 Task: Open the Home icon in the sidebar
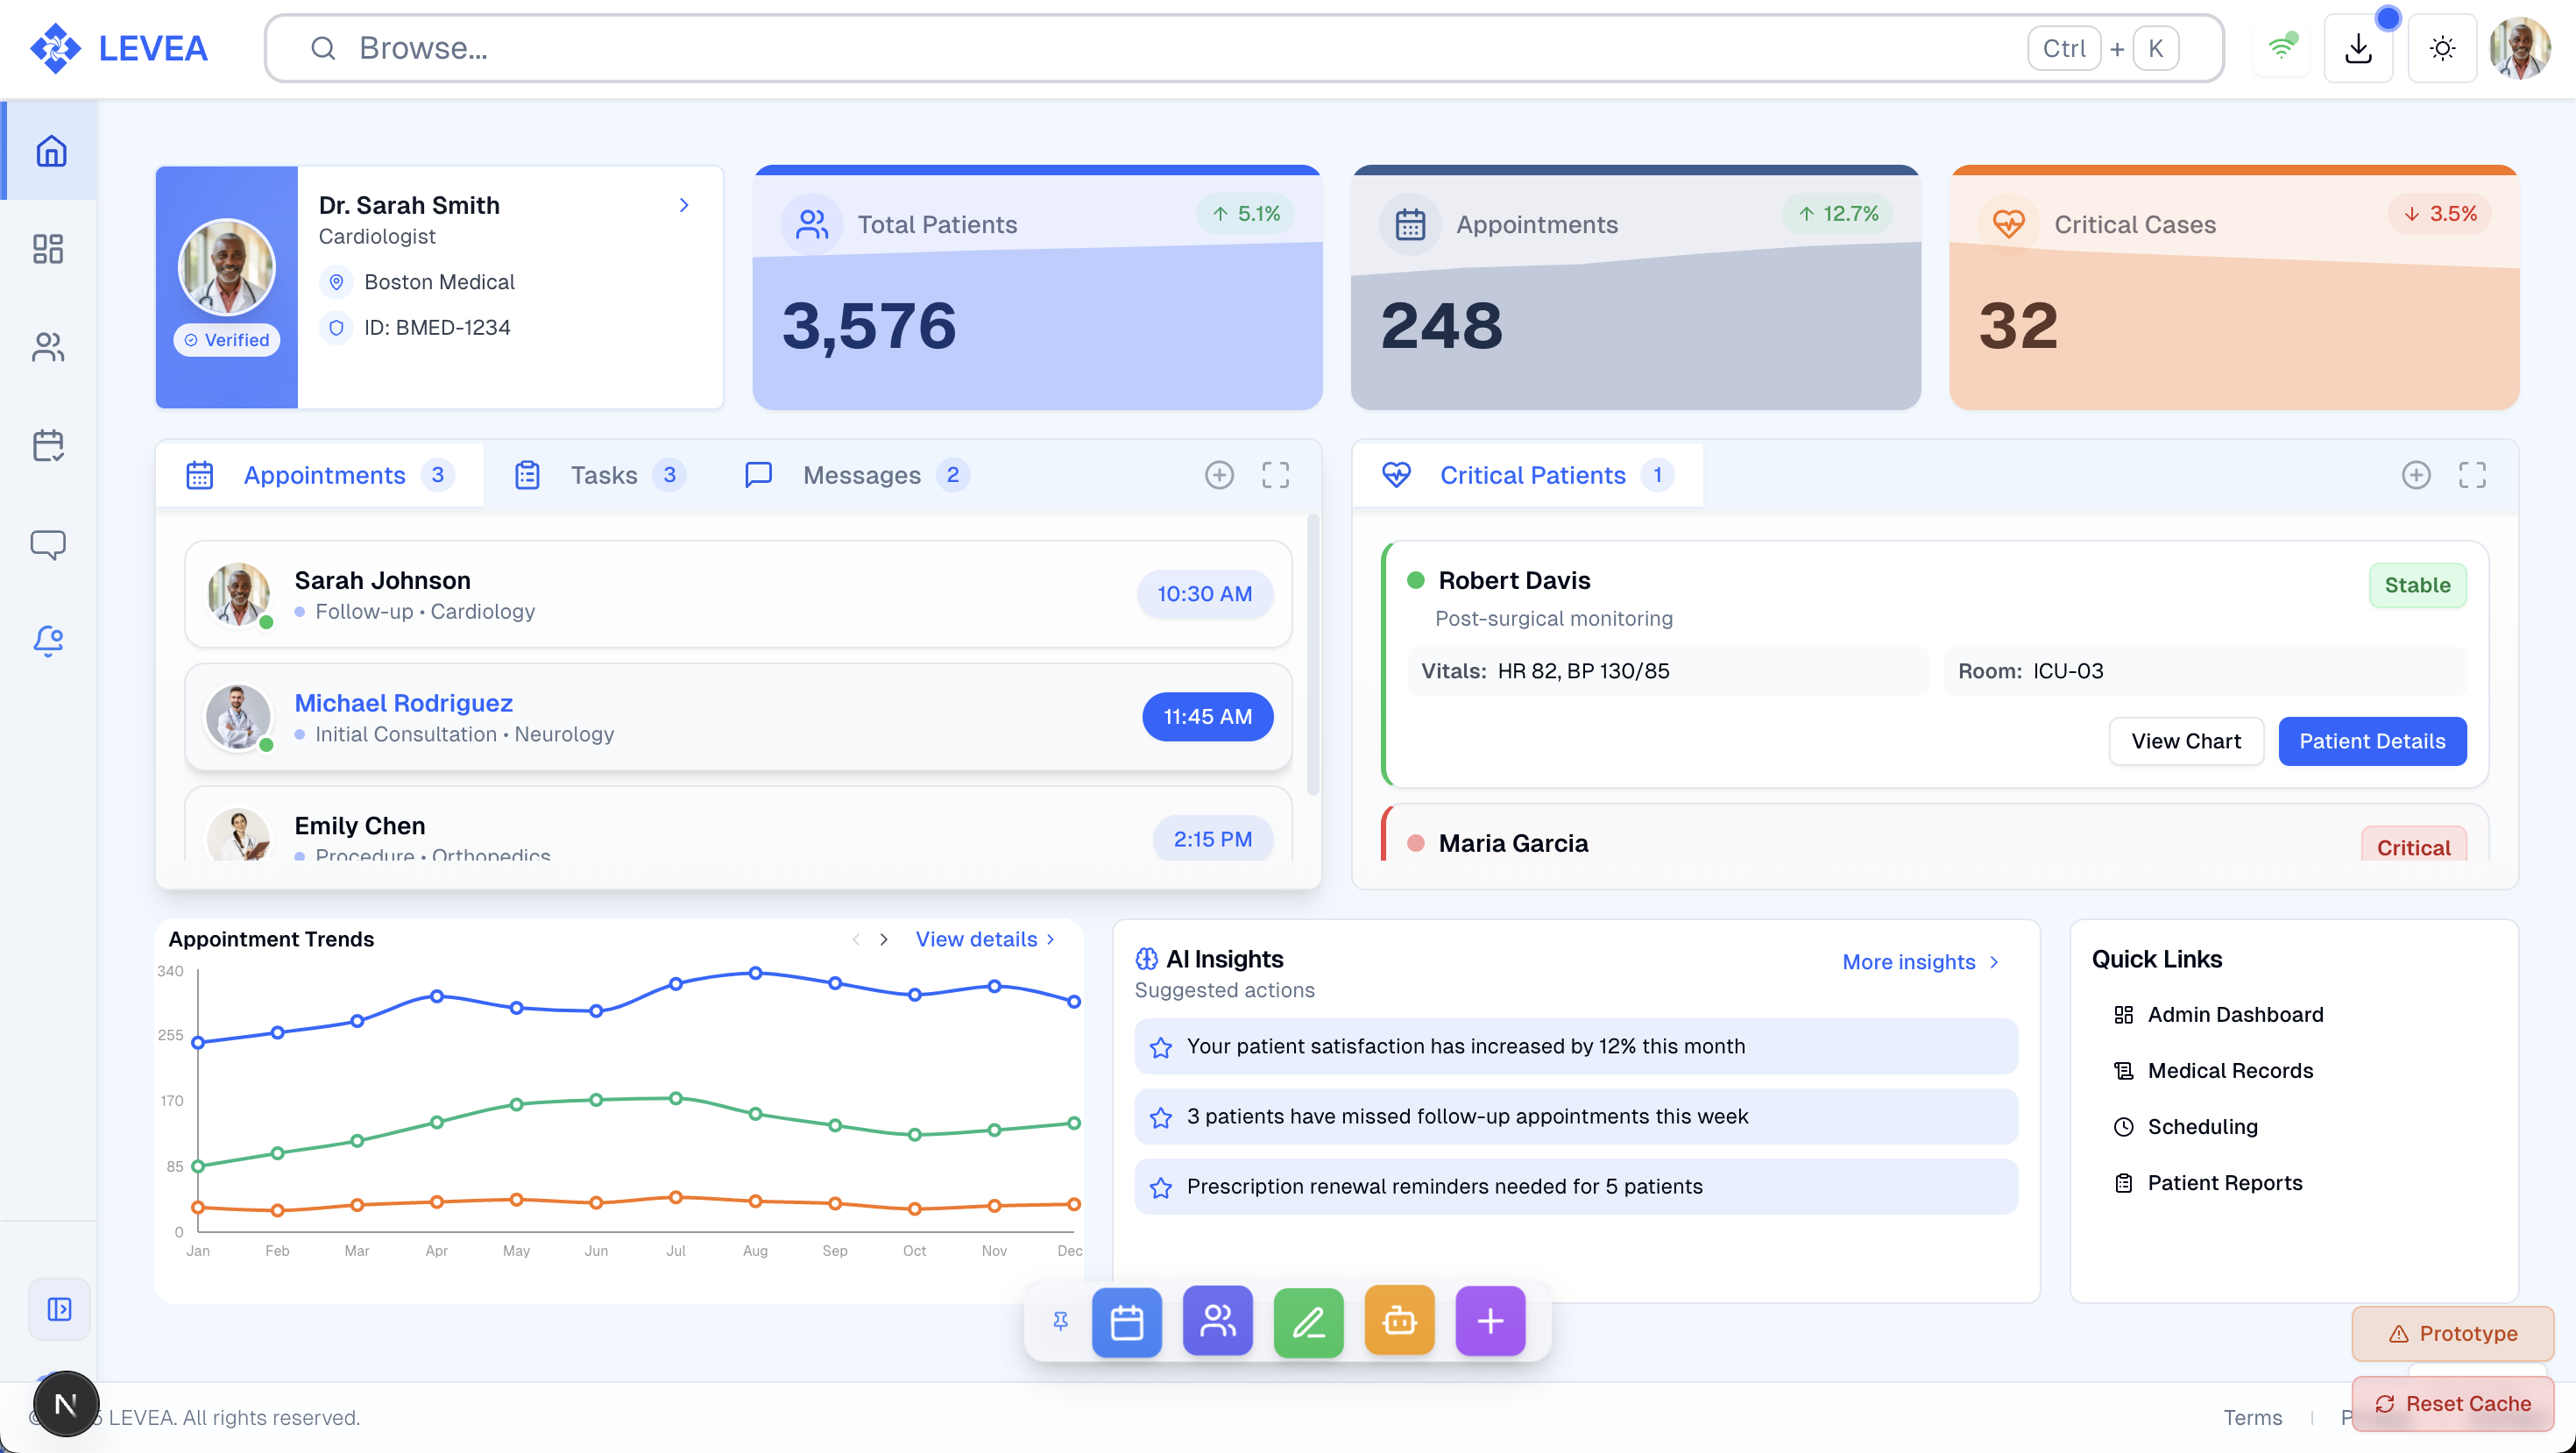50,150
